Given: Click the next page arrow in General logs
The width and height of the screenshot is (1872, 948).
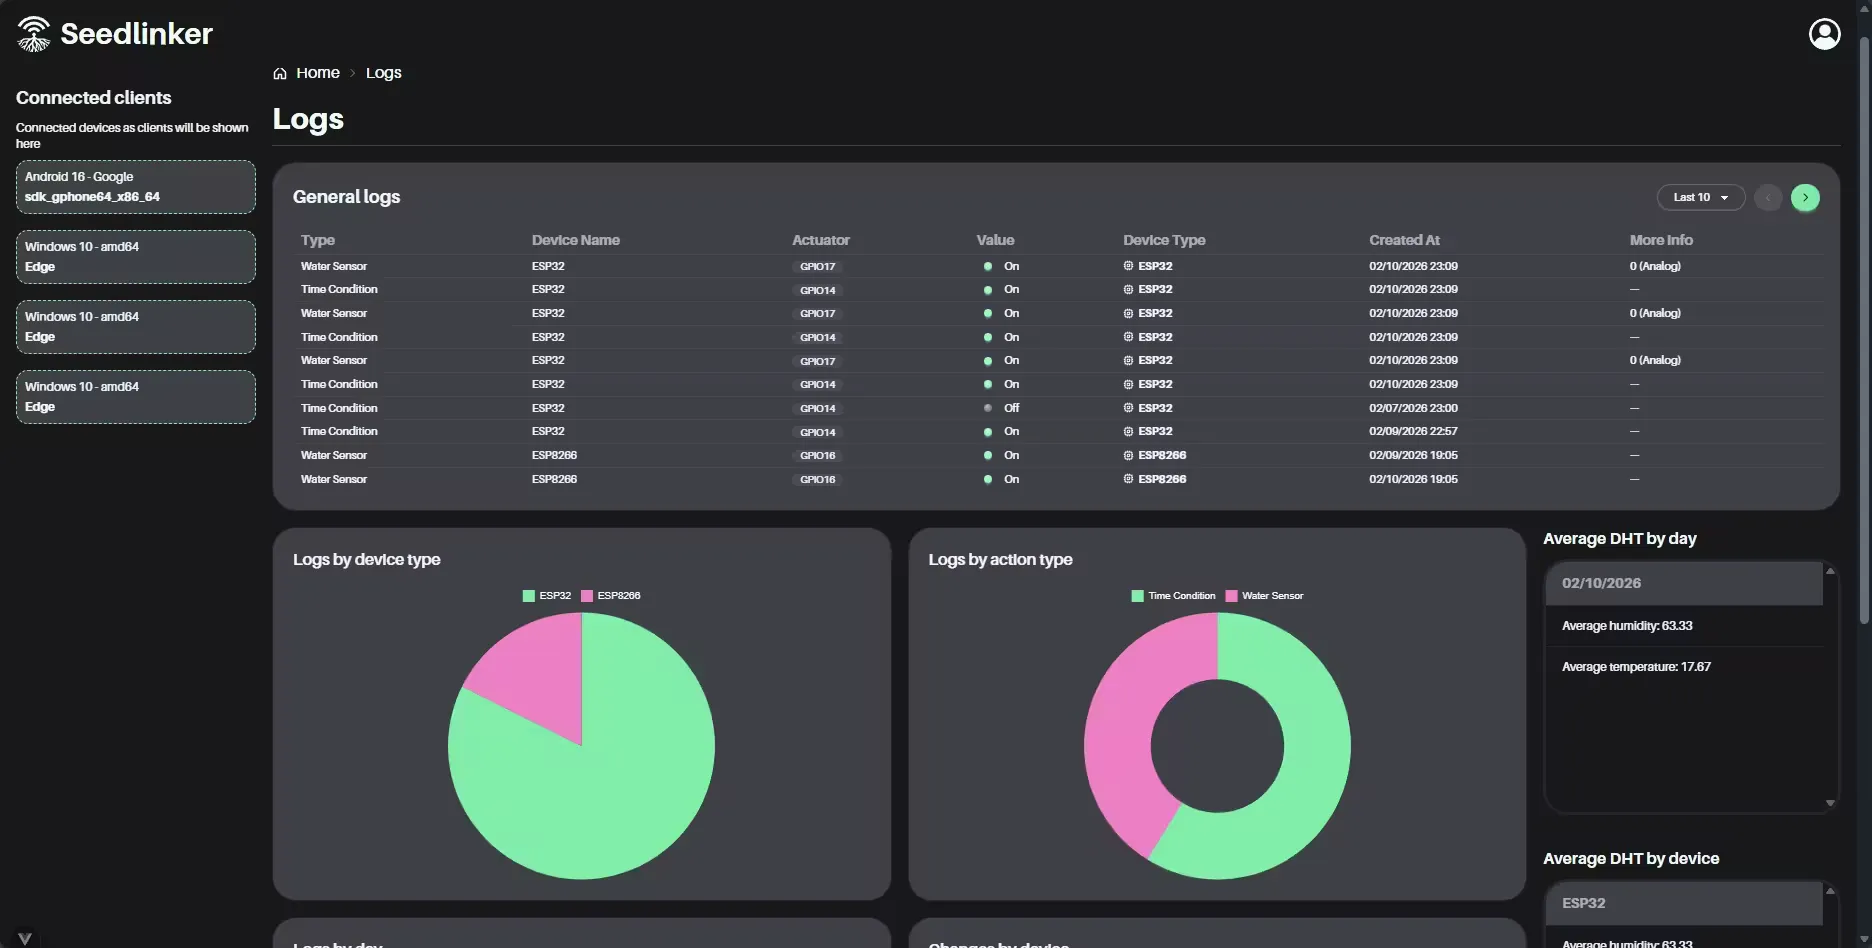Looking at the screenshot, I should [x=1806, y=197].
